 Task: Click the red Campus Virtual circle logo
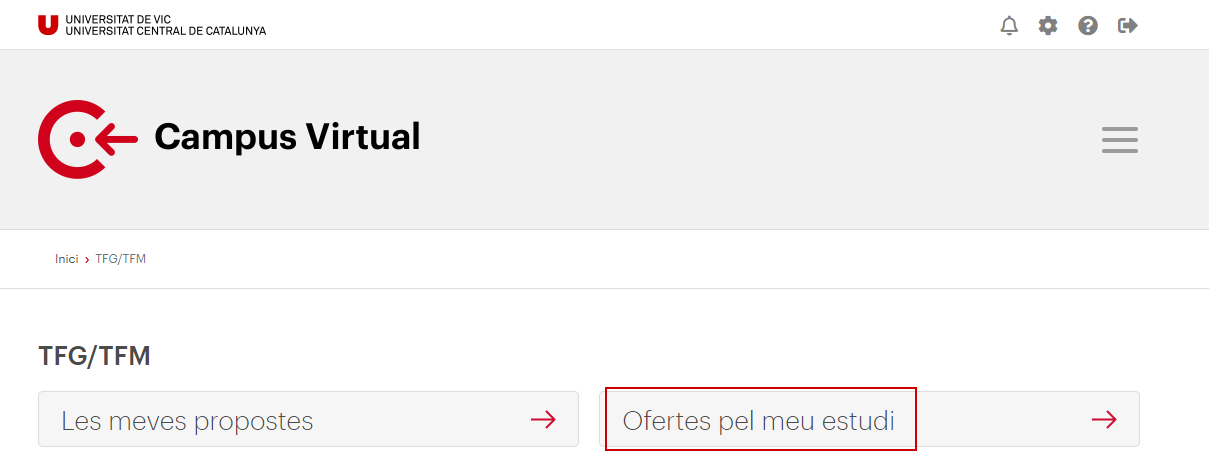(88, 139)
